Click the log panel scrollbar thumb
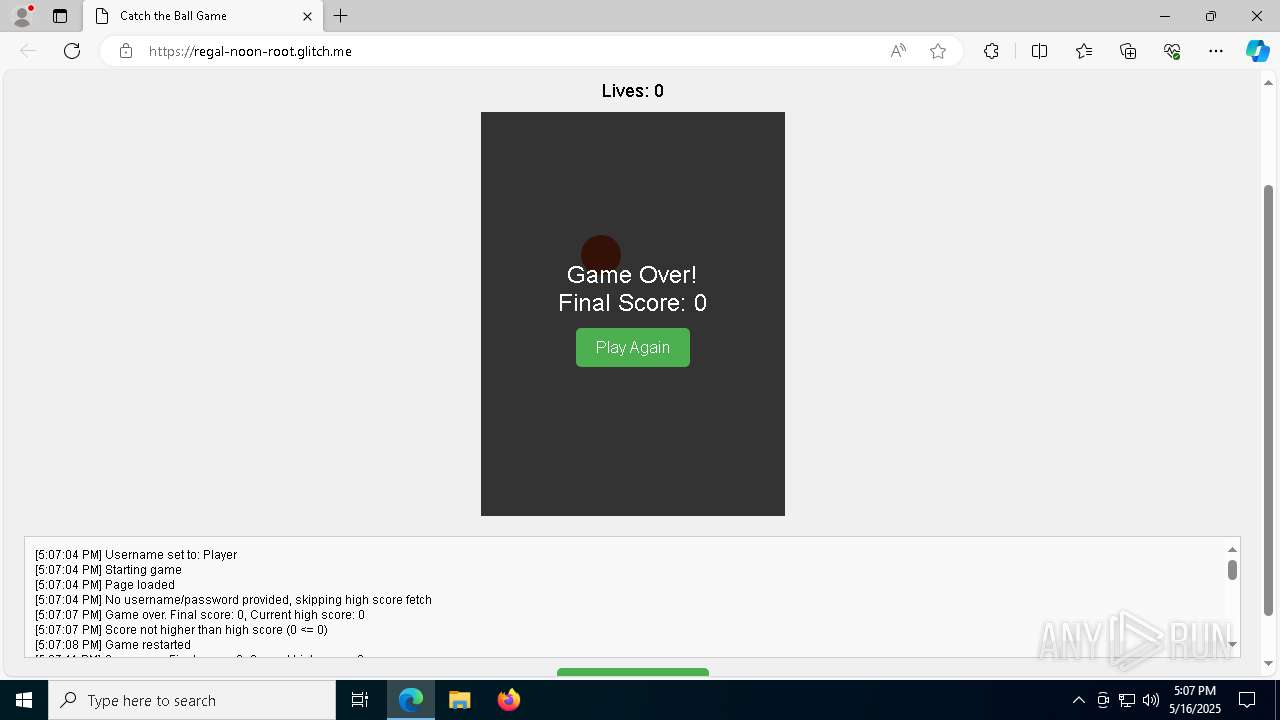 [x=1232, y=570]
